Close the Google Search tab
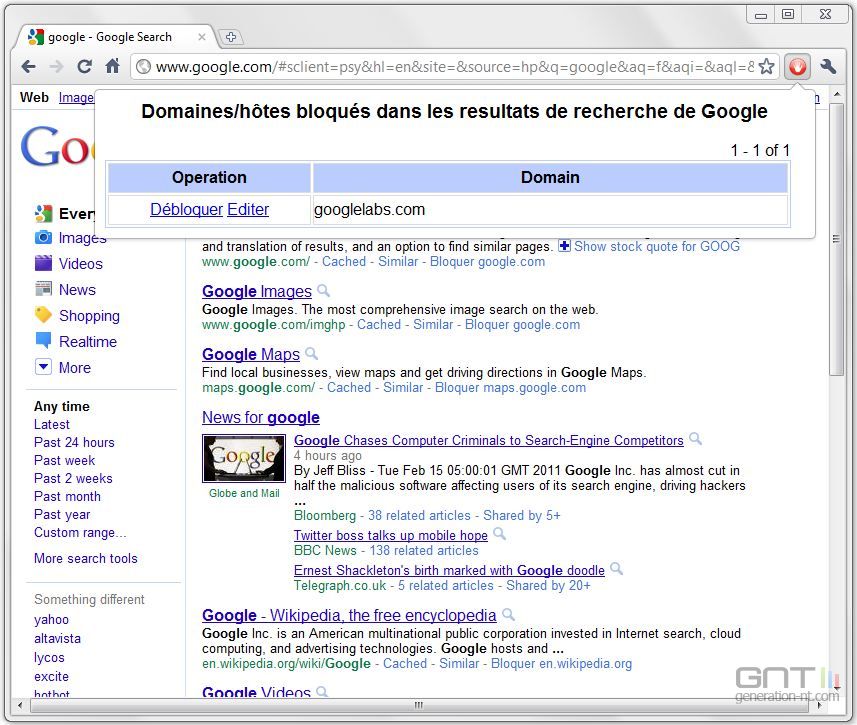 tap(202, 37)
